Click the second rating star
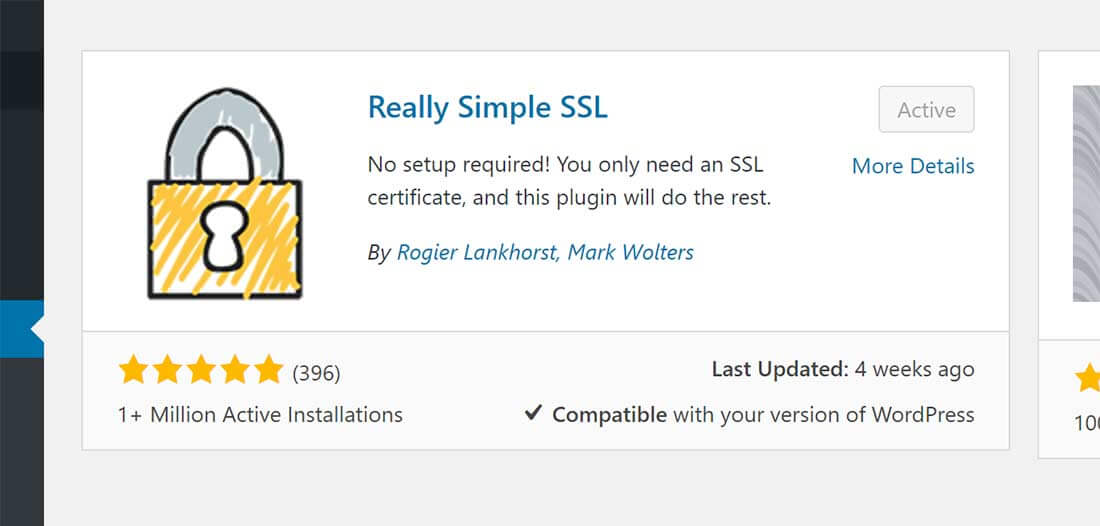The height and width of the screenshot is (526, 1100). 167,370
